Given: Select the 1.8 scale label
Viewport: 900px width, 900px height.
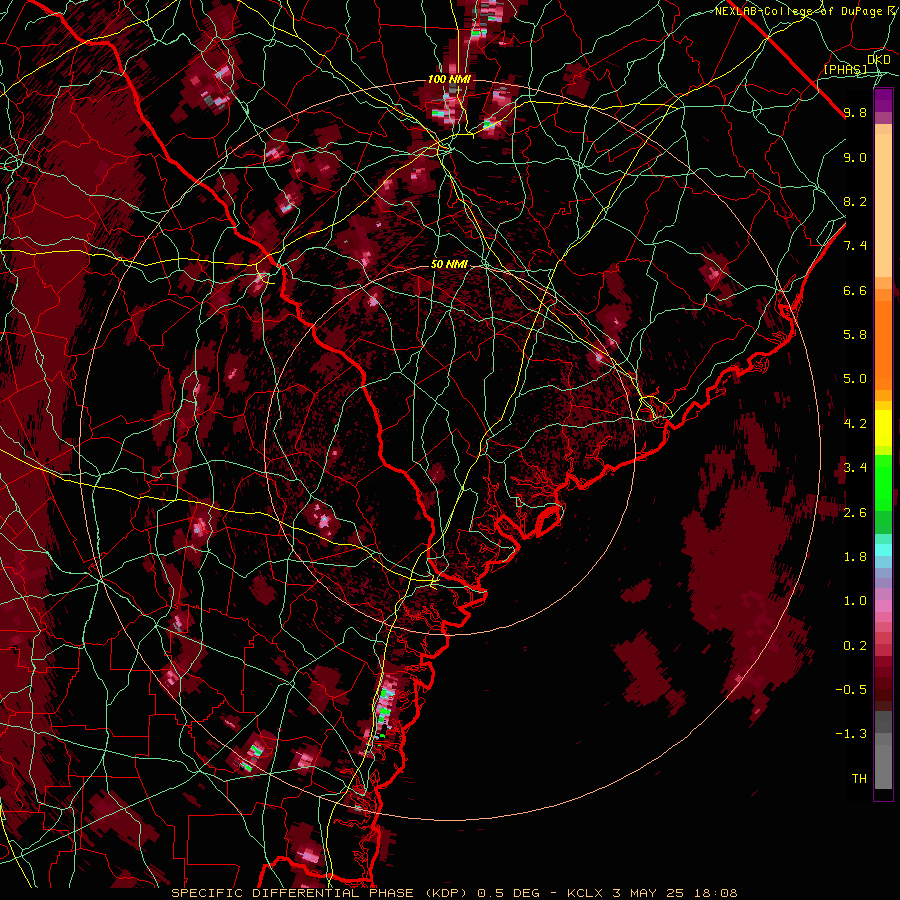Looking at the screenshot, I should 855,557.
